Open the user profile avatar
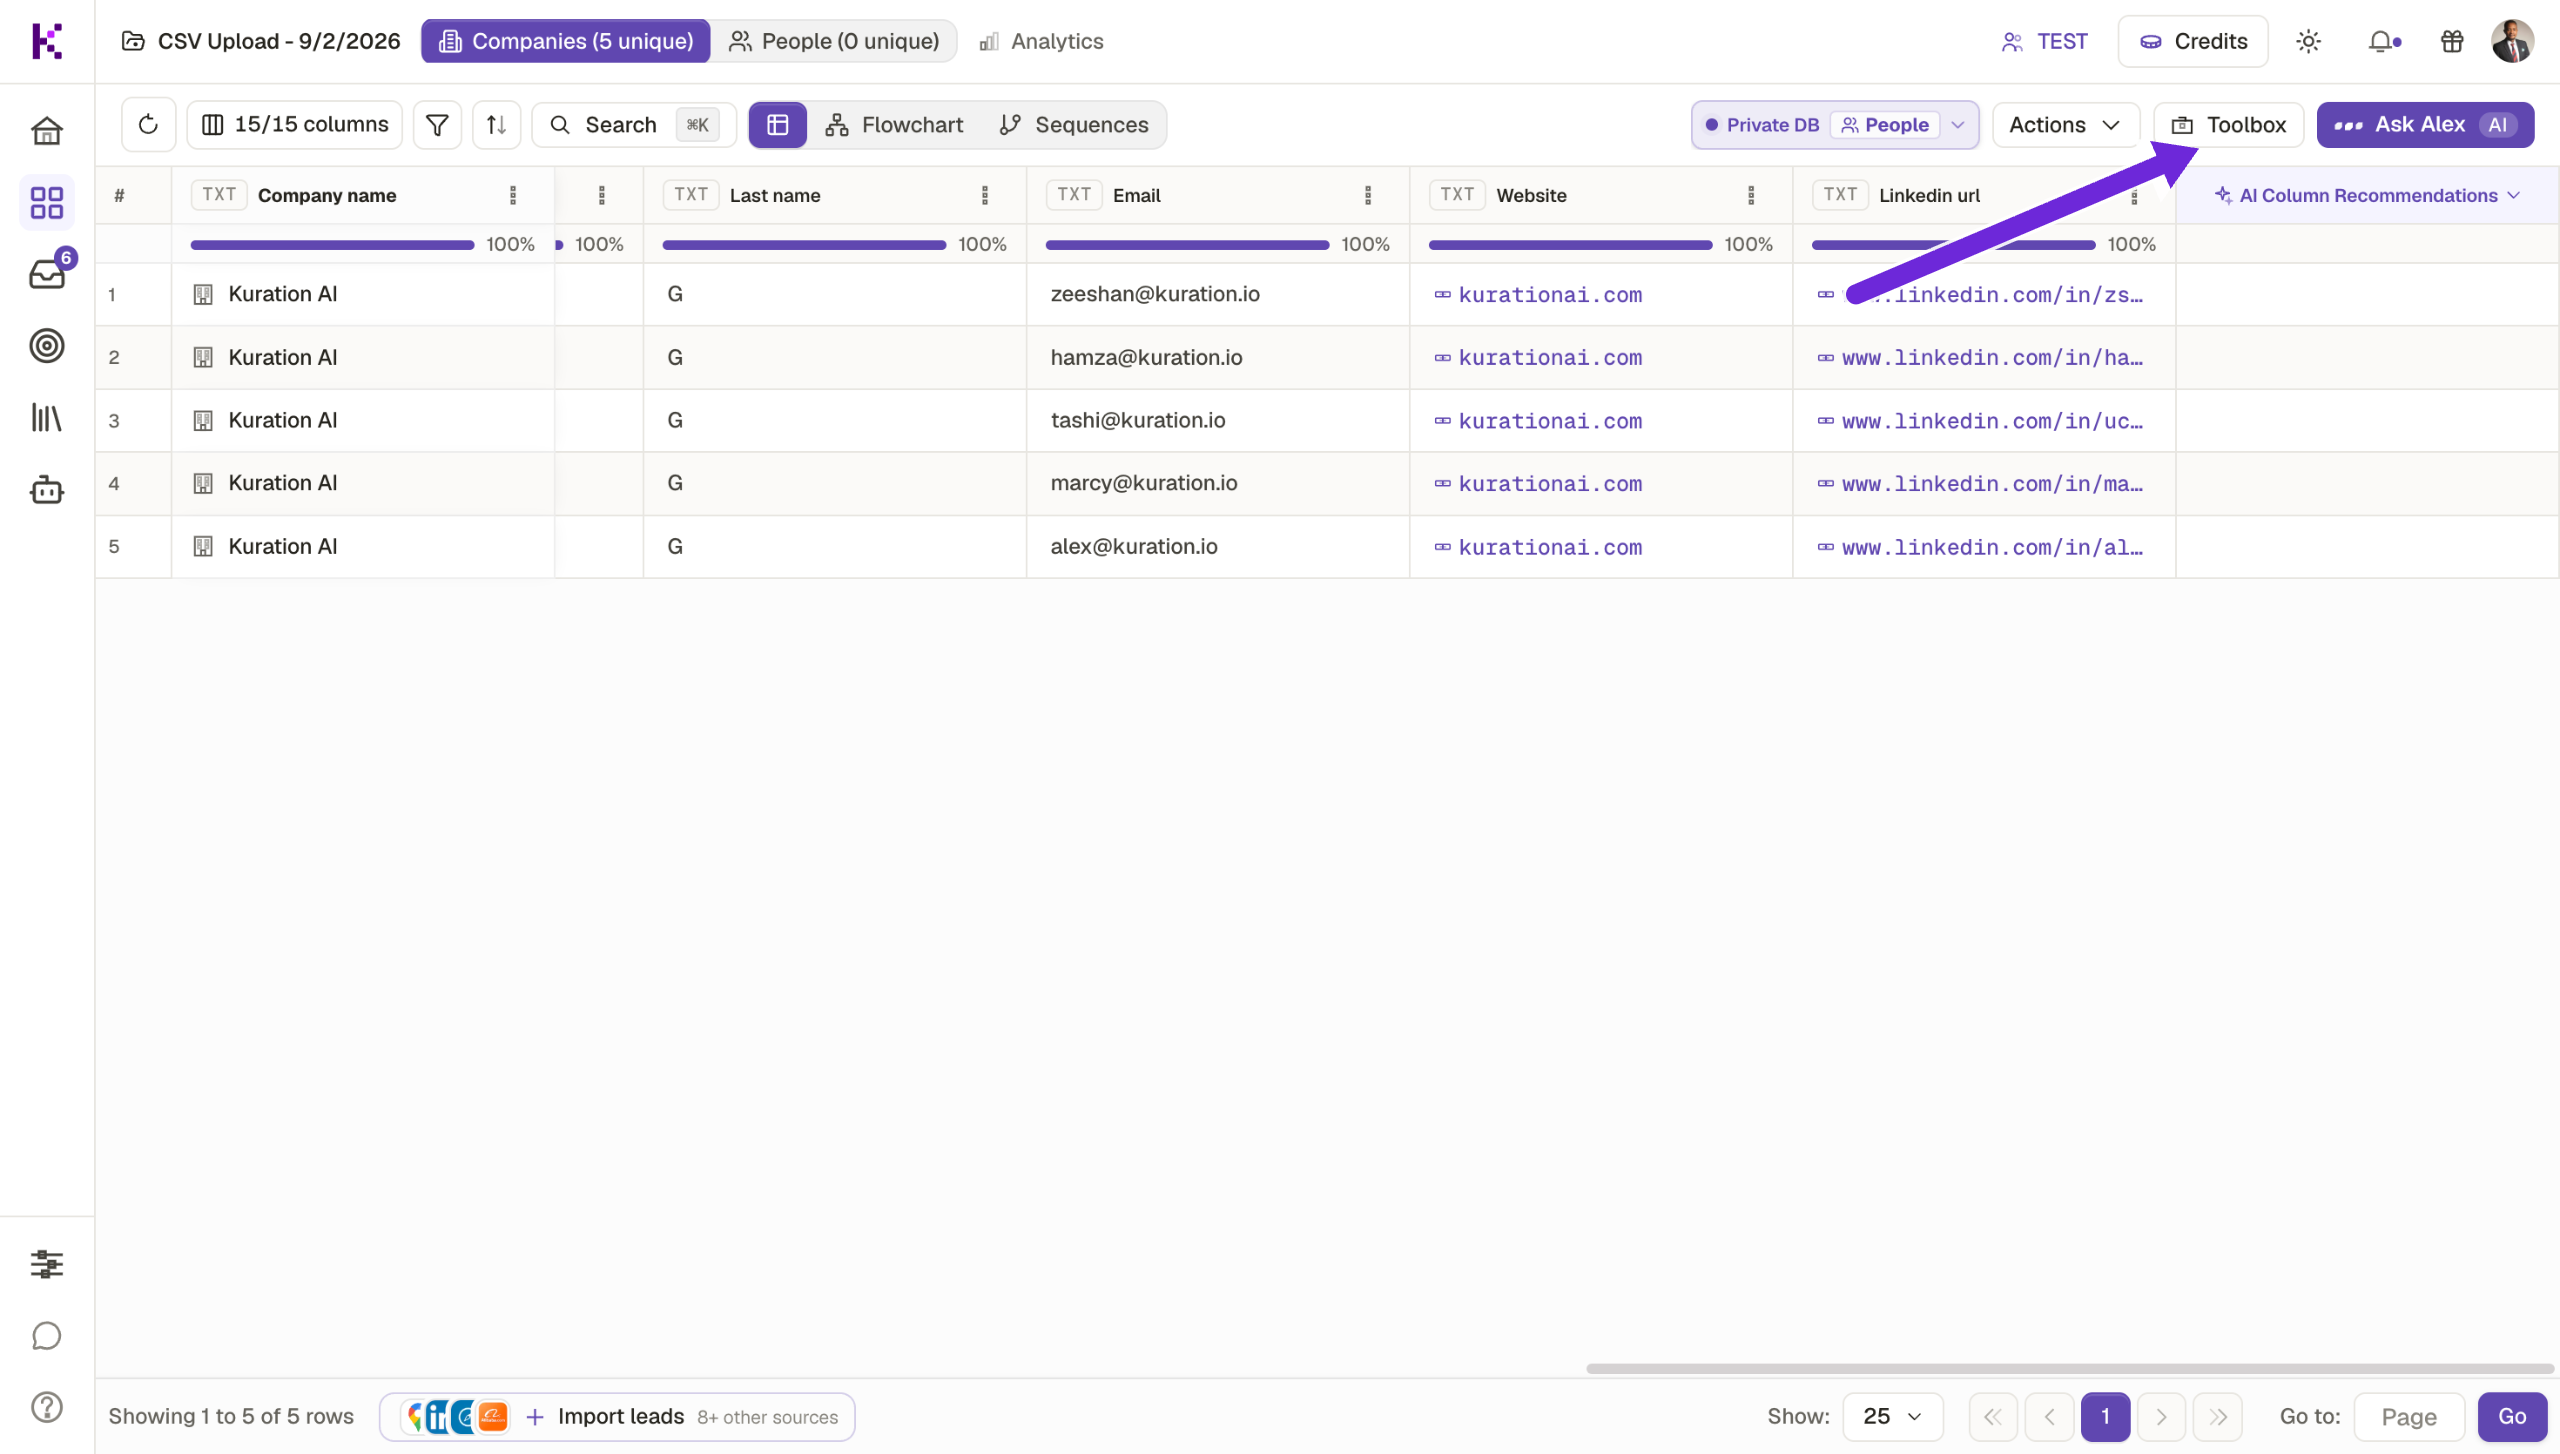Screen dimensions: 2560x1454 2512,41
